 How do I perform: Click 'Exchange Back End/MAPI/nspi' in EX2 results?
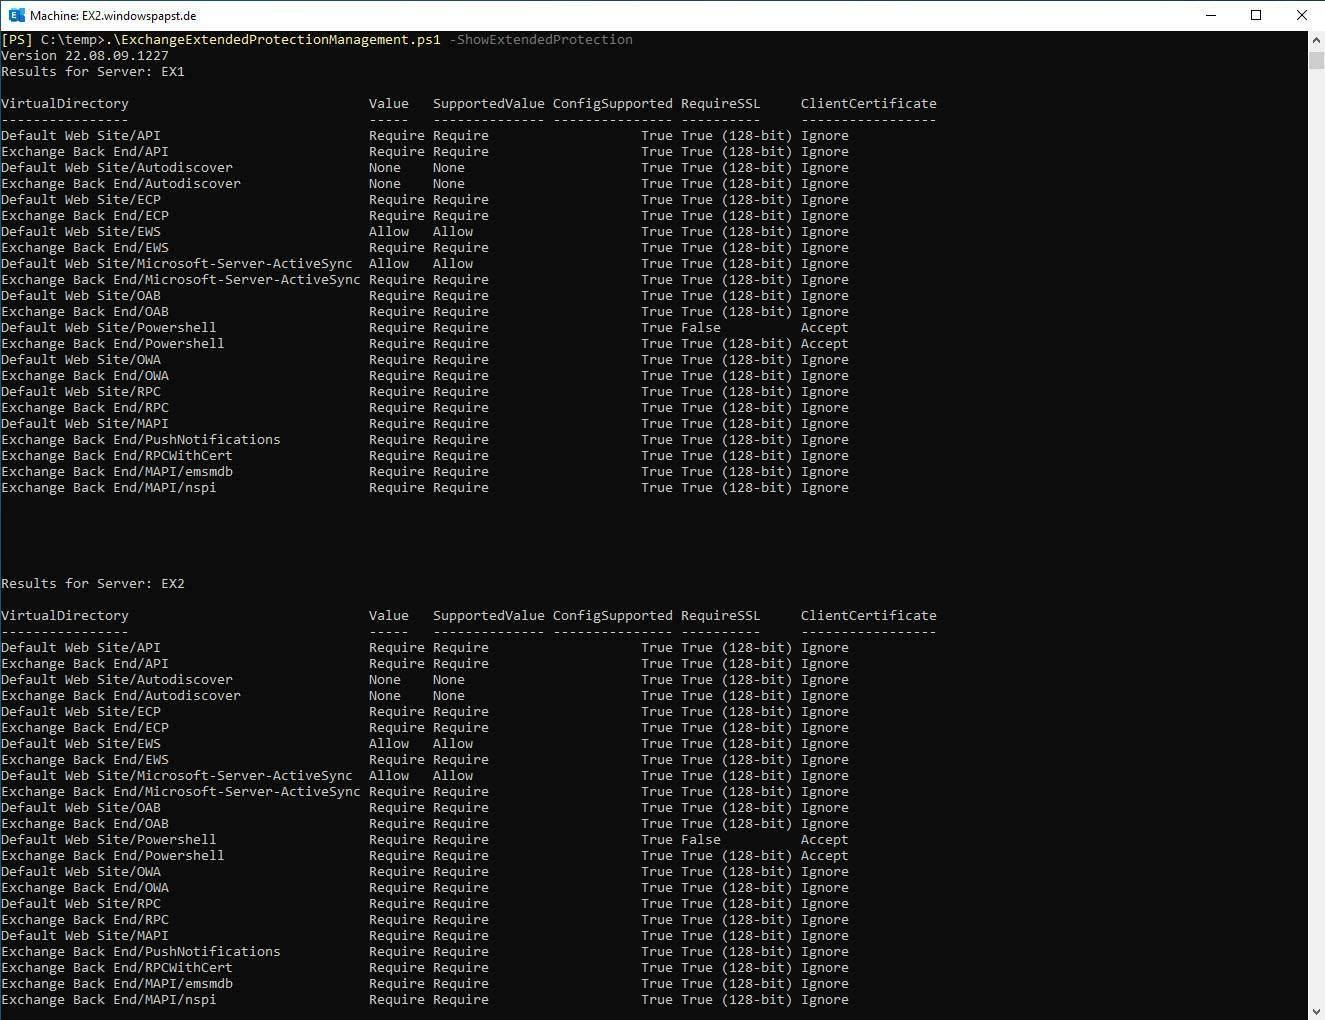tap(109, 1000)
